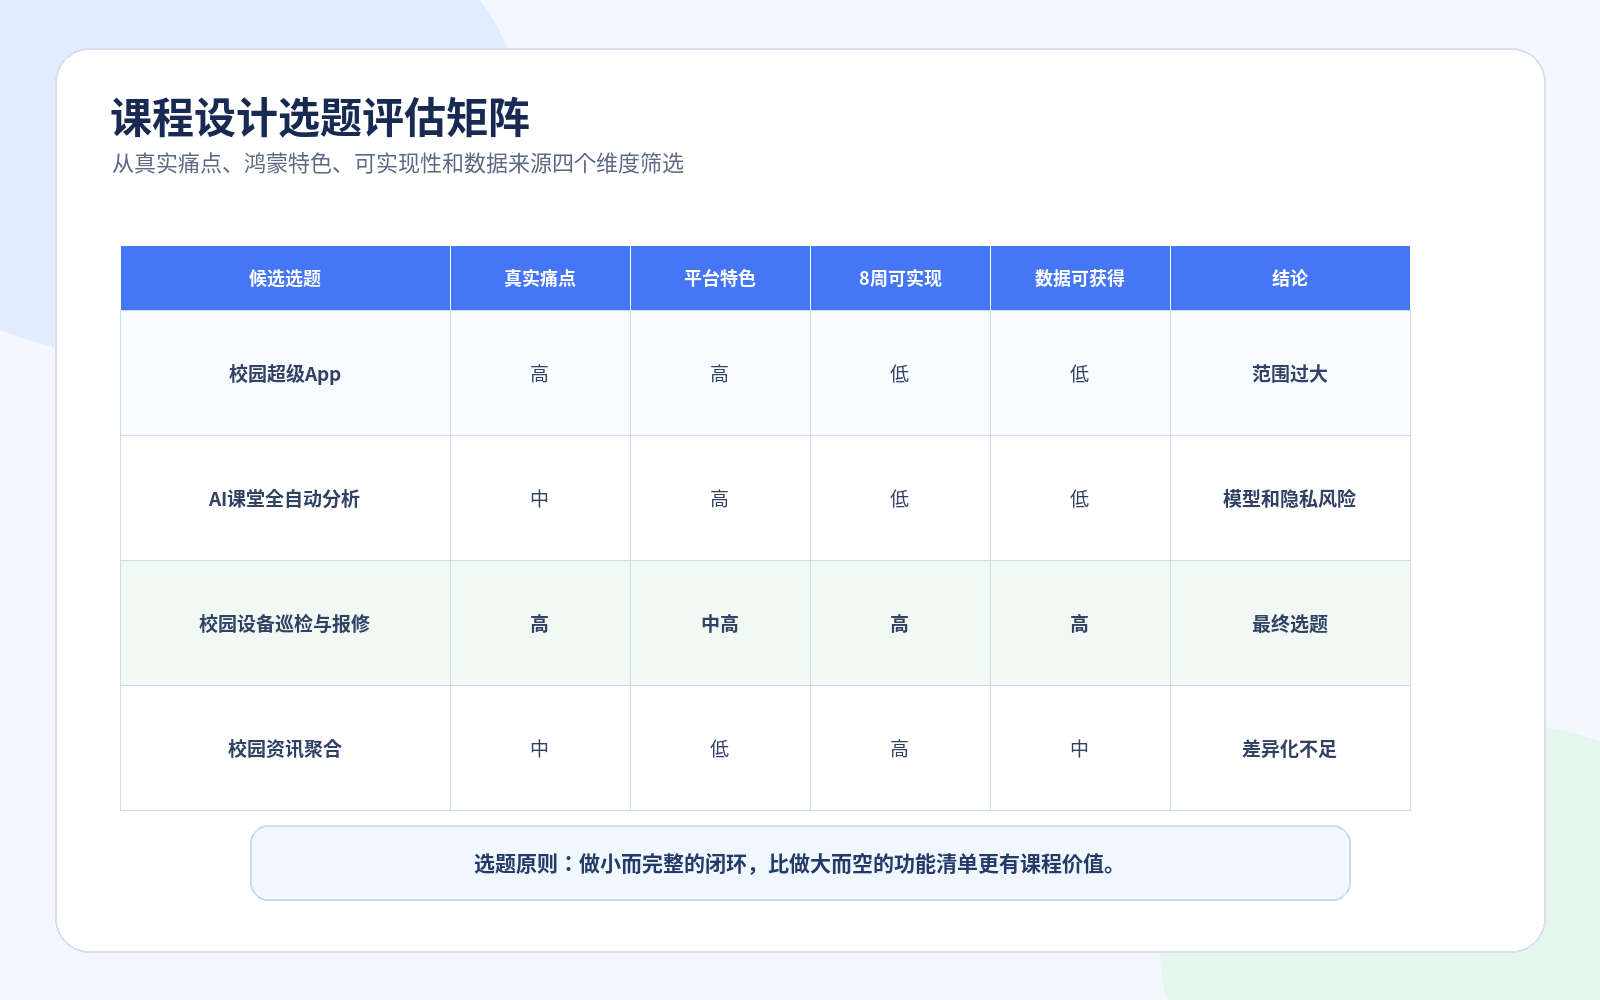
Task: Click the title 课程设计选题评估矩阵
Action: coord(320,118)
